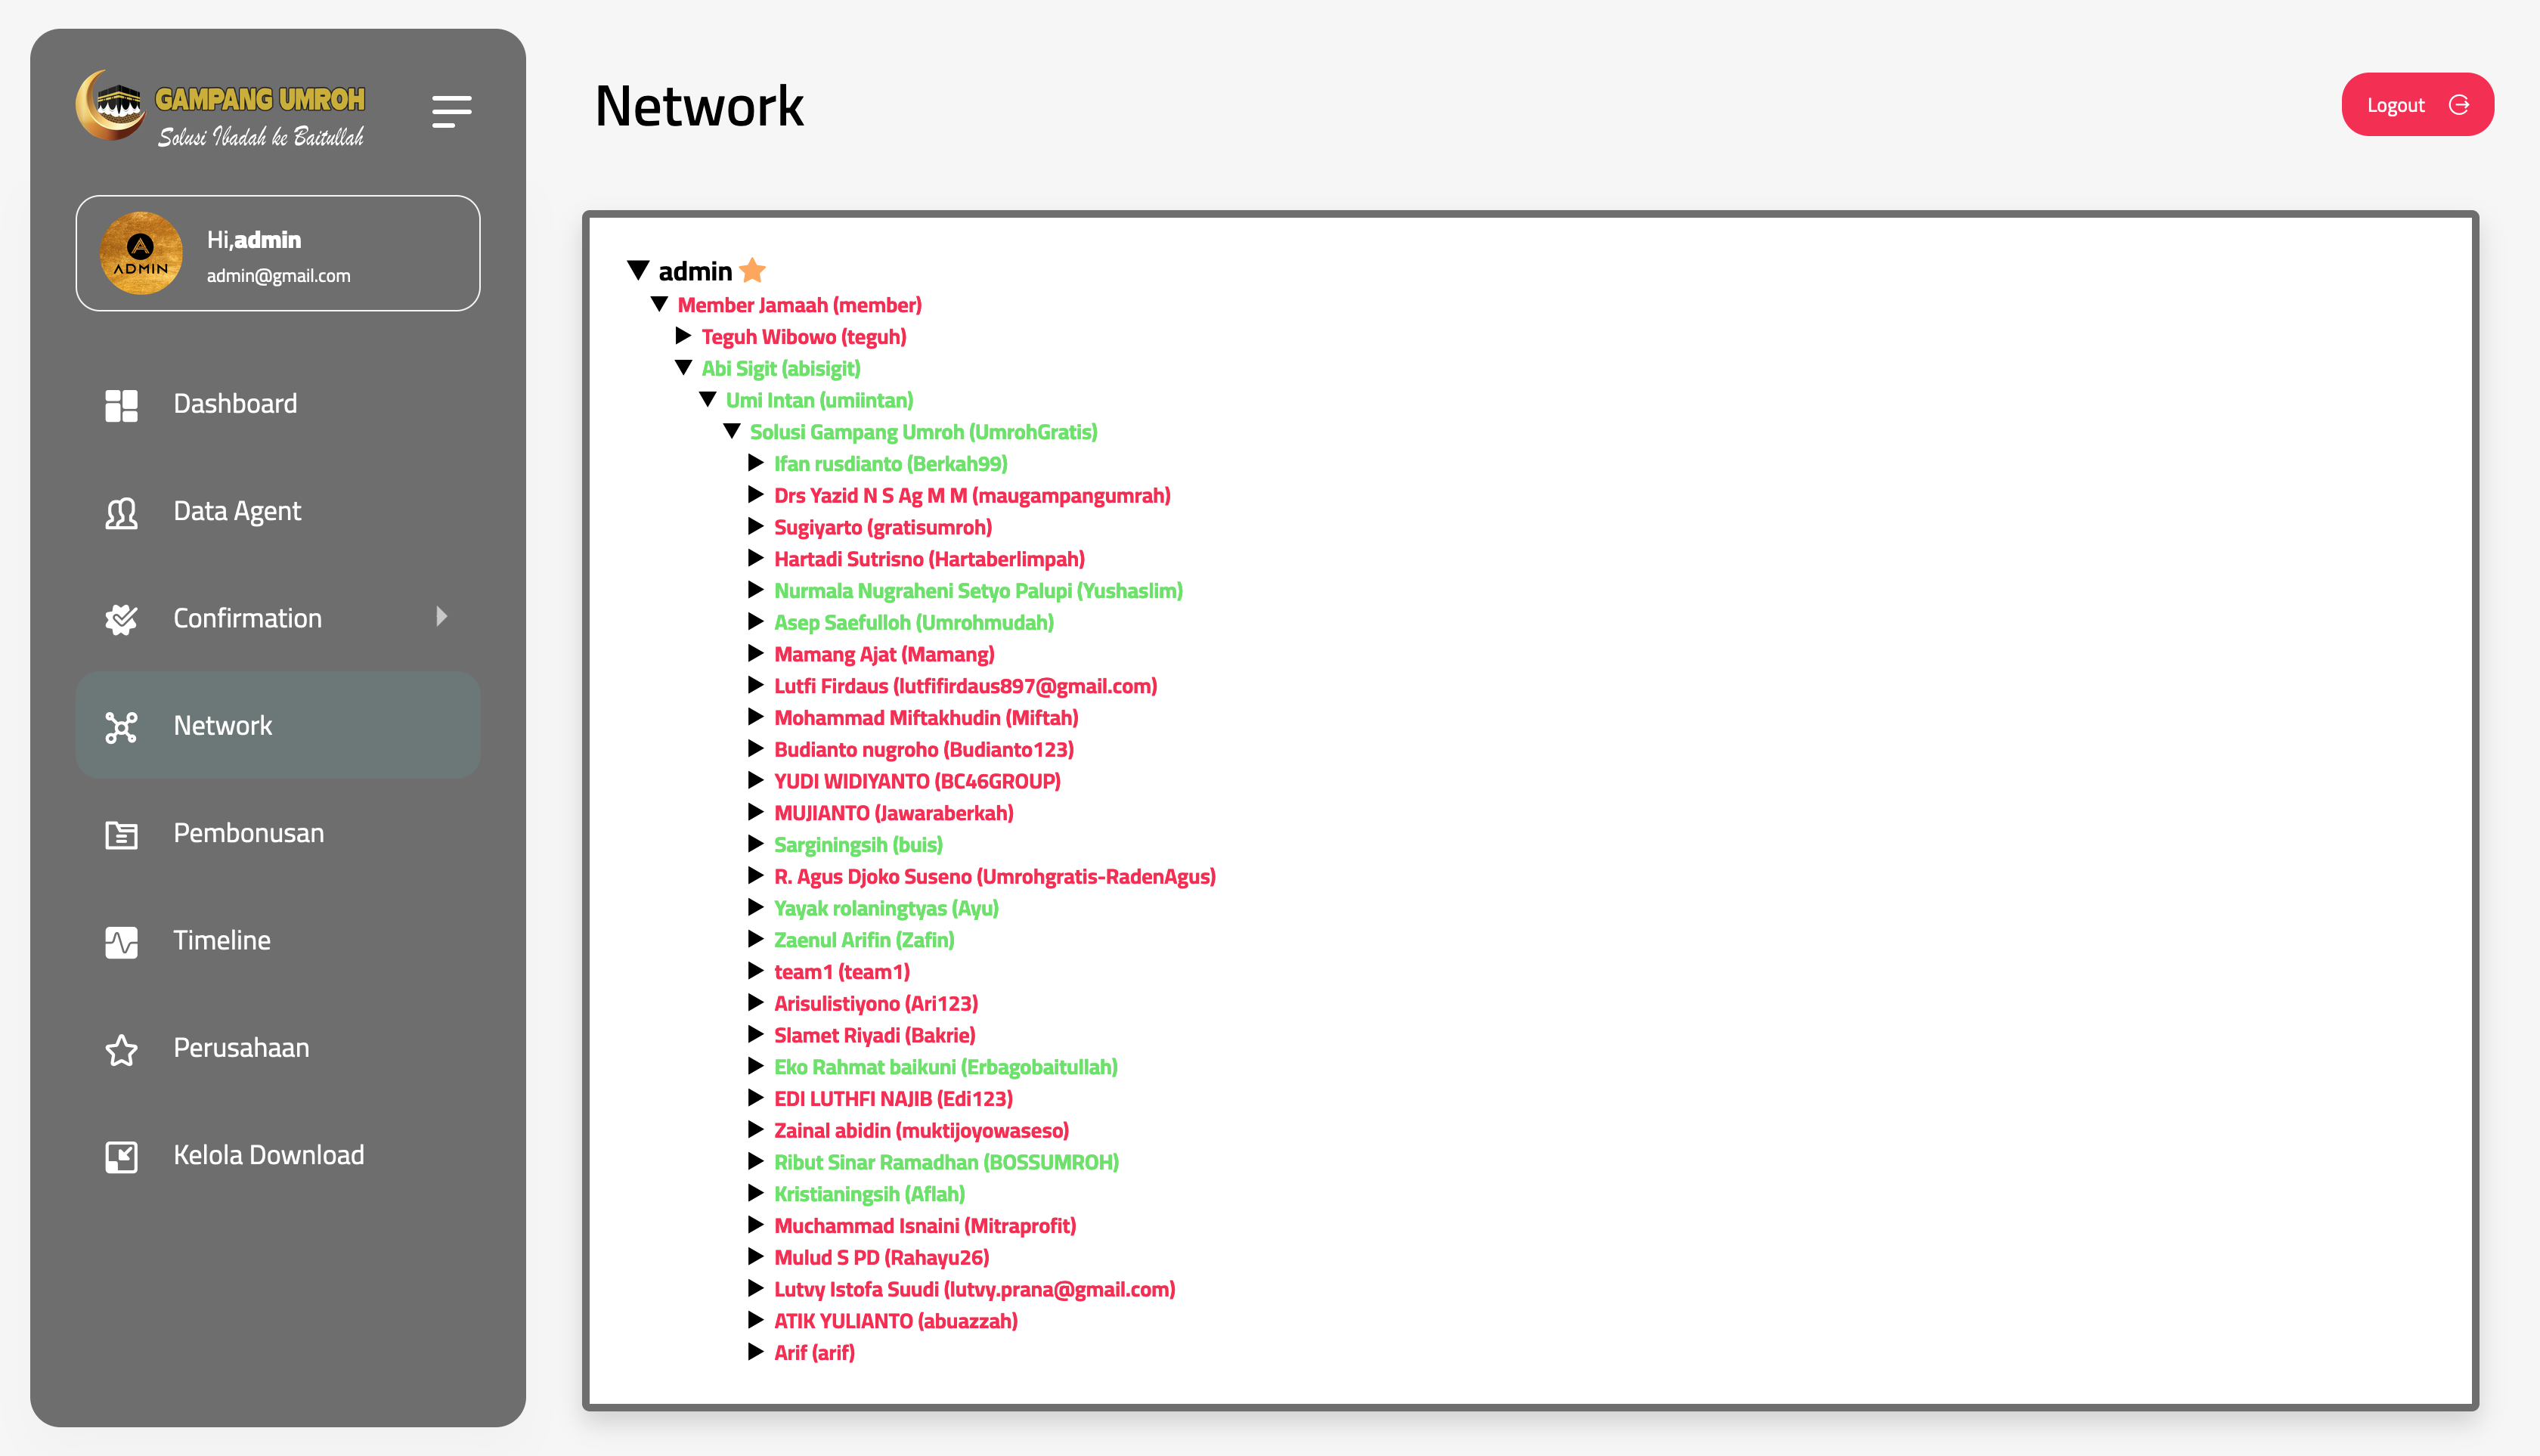Toggle the sidebar hamburger menu
Viewport: 2540px width, 1456px height.
coord(451,111)
